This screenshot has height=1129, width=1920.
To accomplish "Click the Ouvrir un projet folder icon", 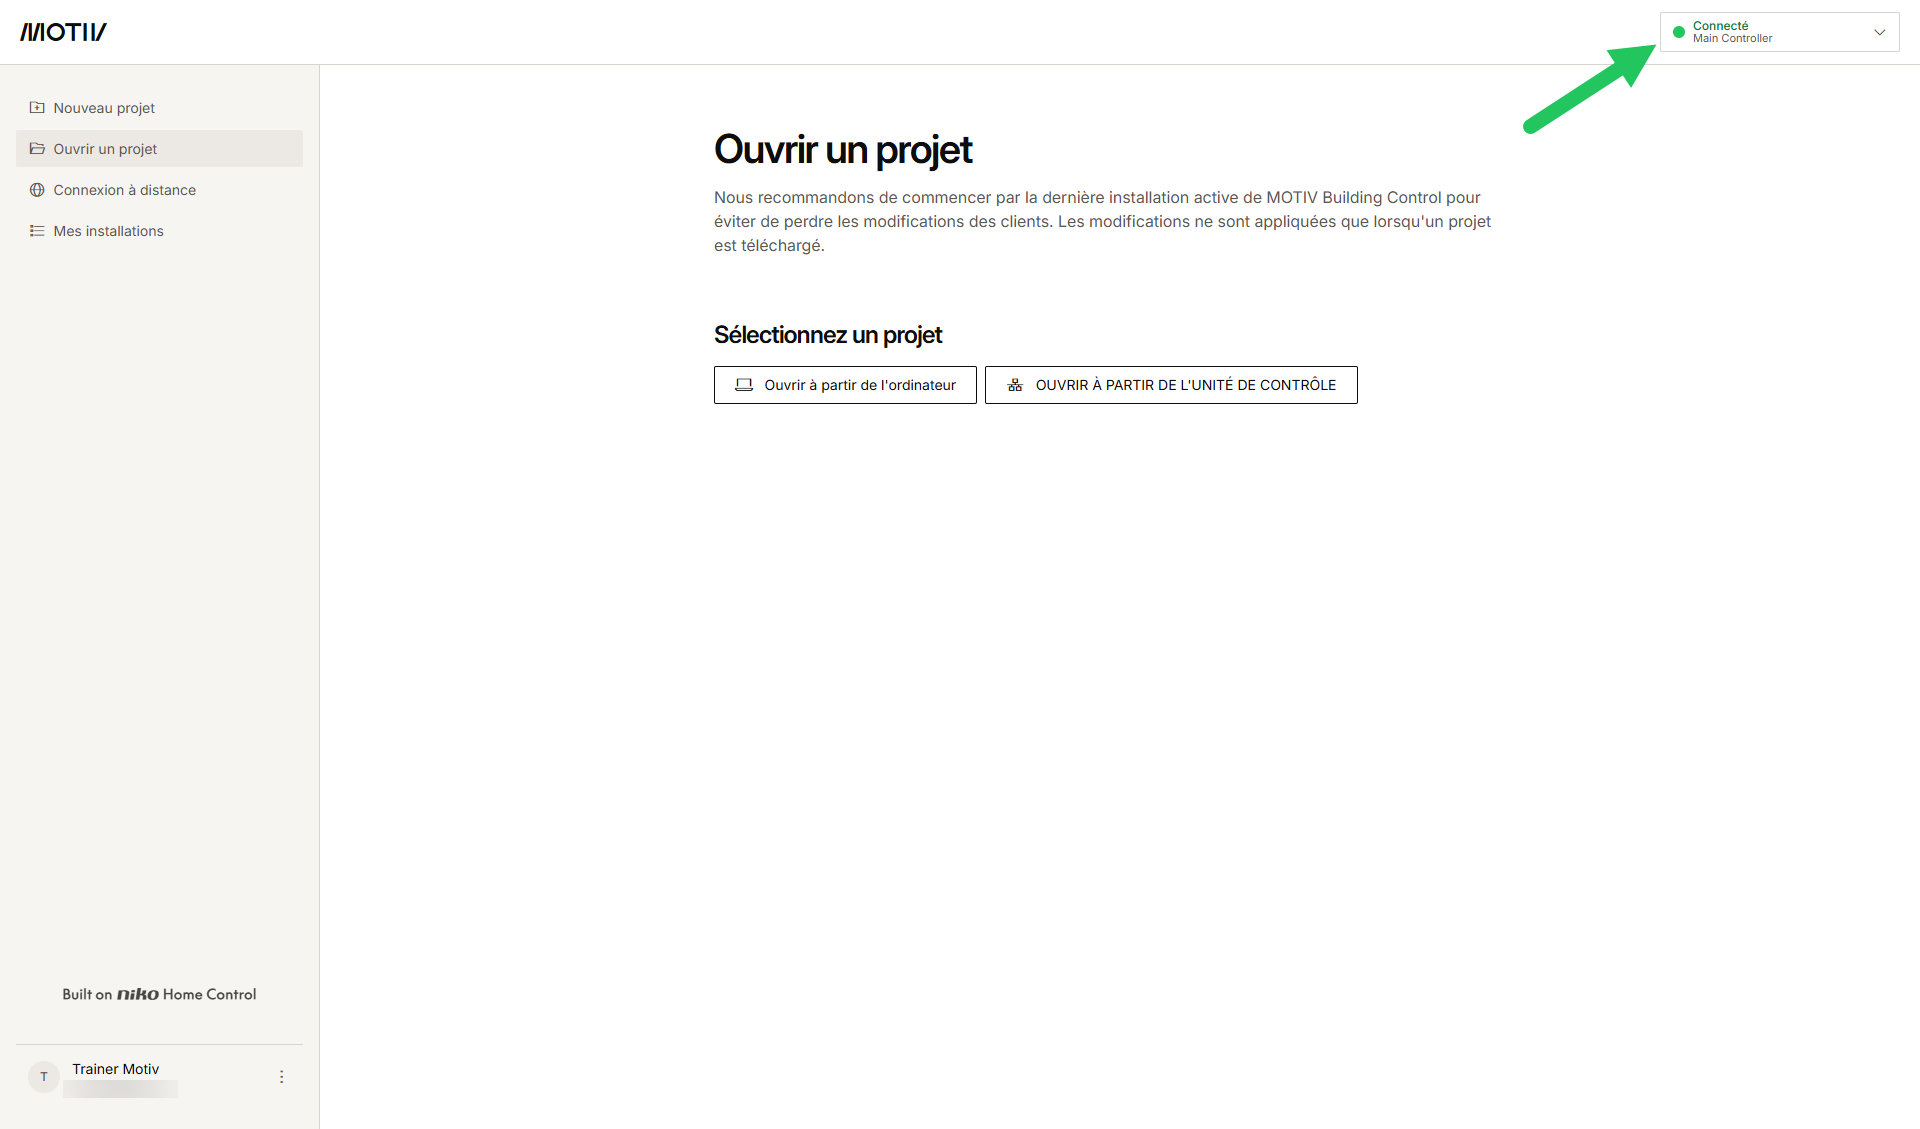I will [x=37, y=149].
